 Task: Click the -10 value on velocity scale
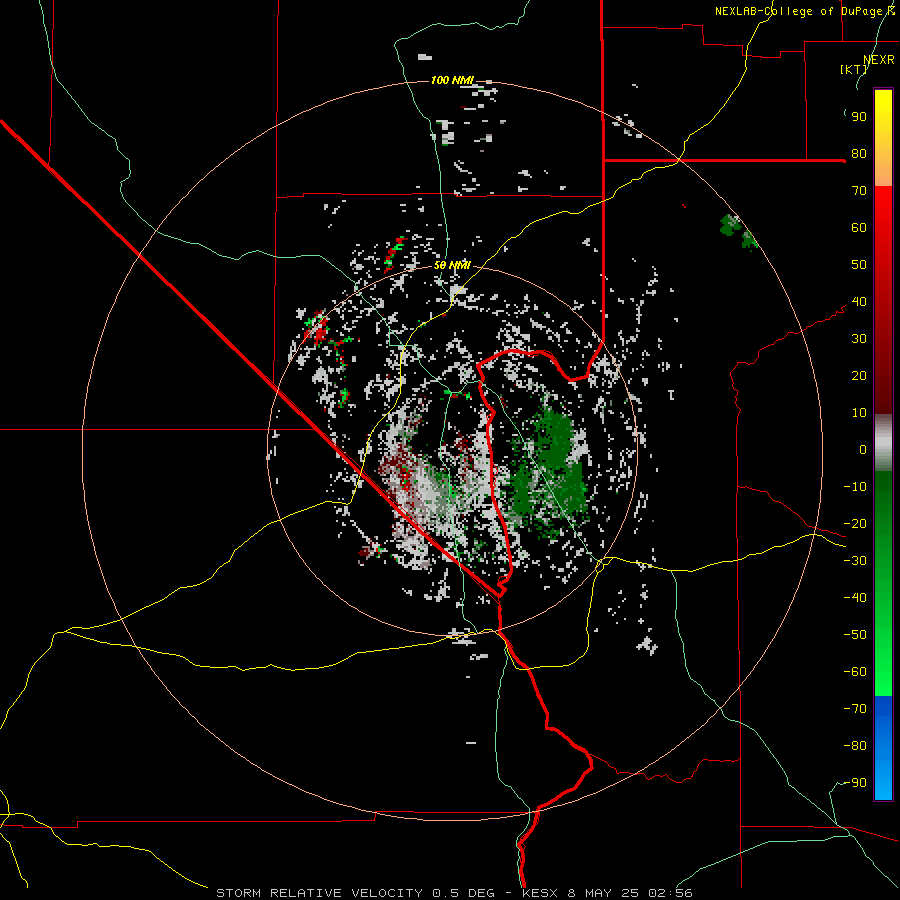coord(855,487)
